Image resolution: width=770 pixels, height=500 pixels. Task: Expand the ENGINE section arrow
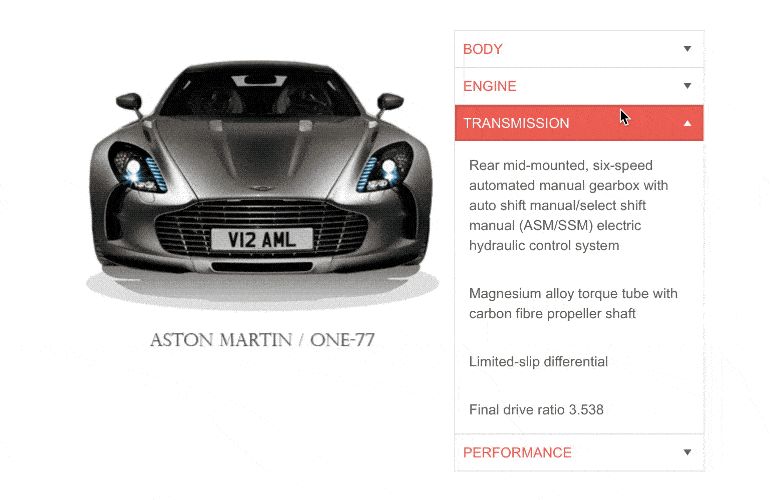pos(687,86)
